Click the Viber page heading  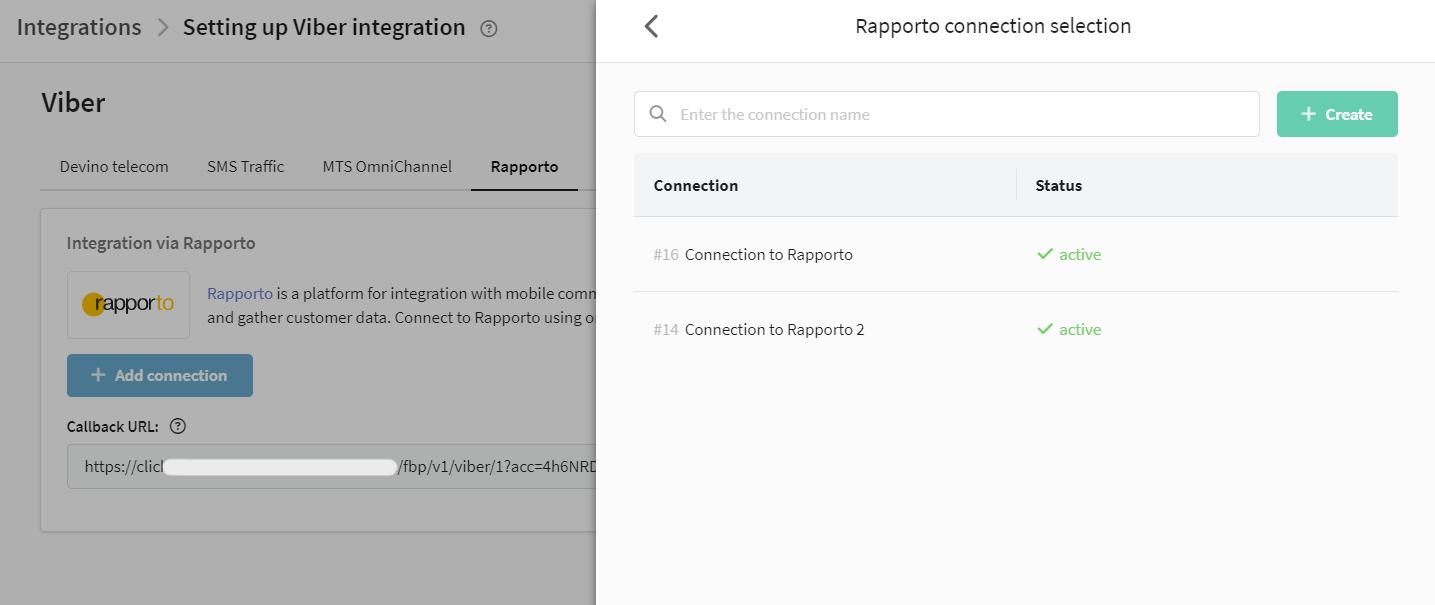click(x=73, y=102)
